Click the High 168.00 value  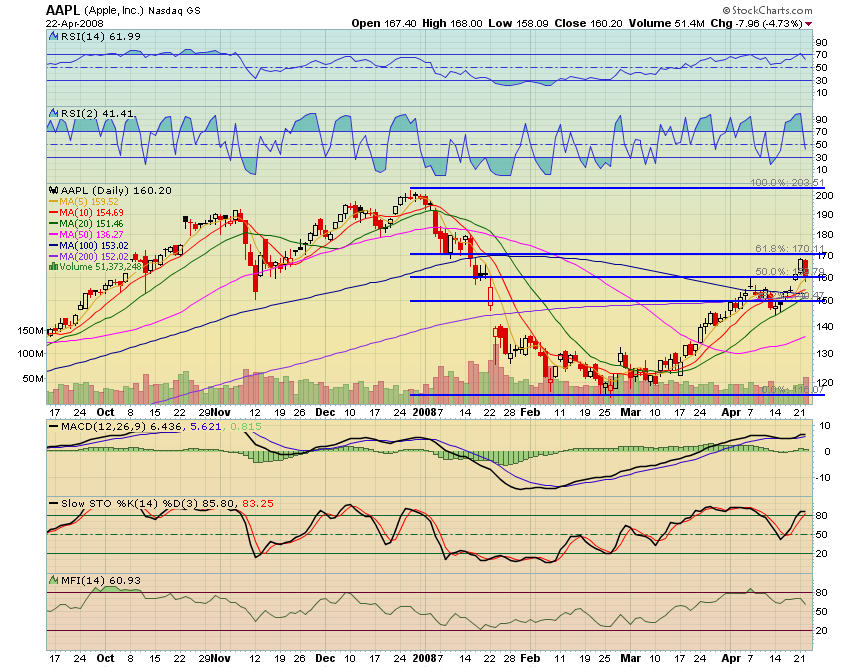pyautogui.click(x=452, y=23)
